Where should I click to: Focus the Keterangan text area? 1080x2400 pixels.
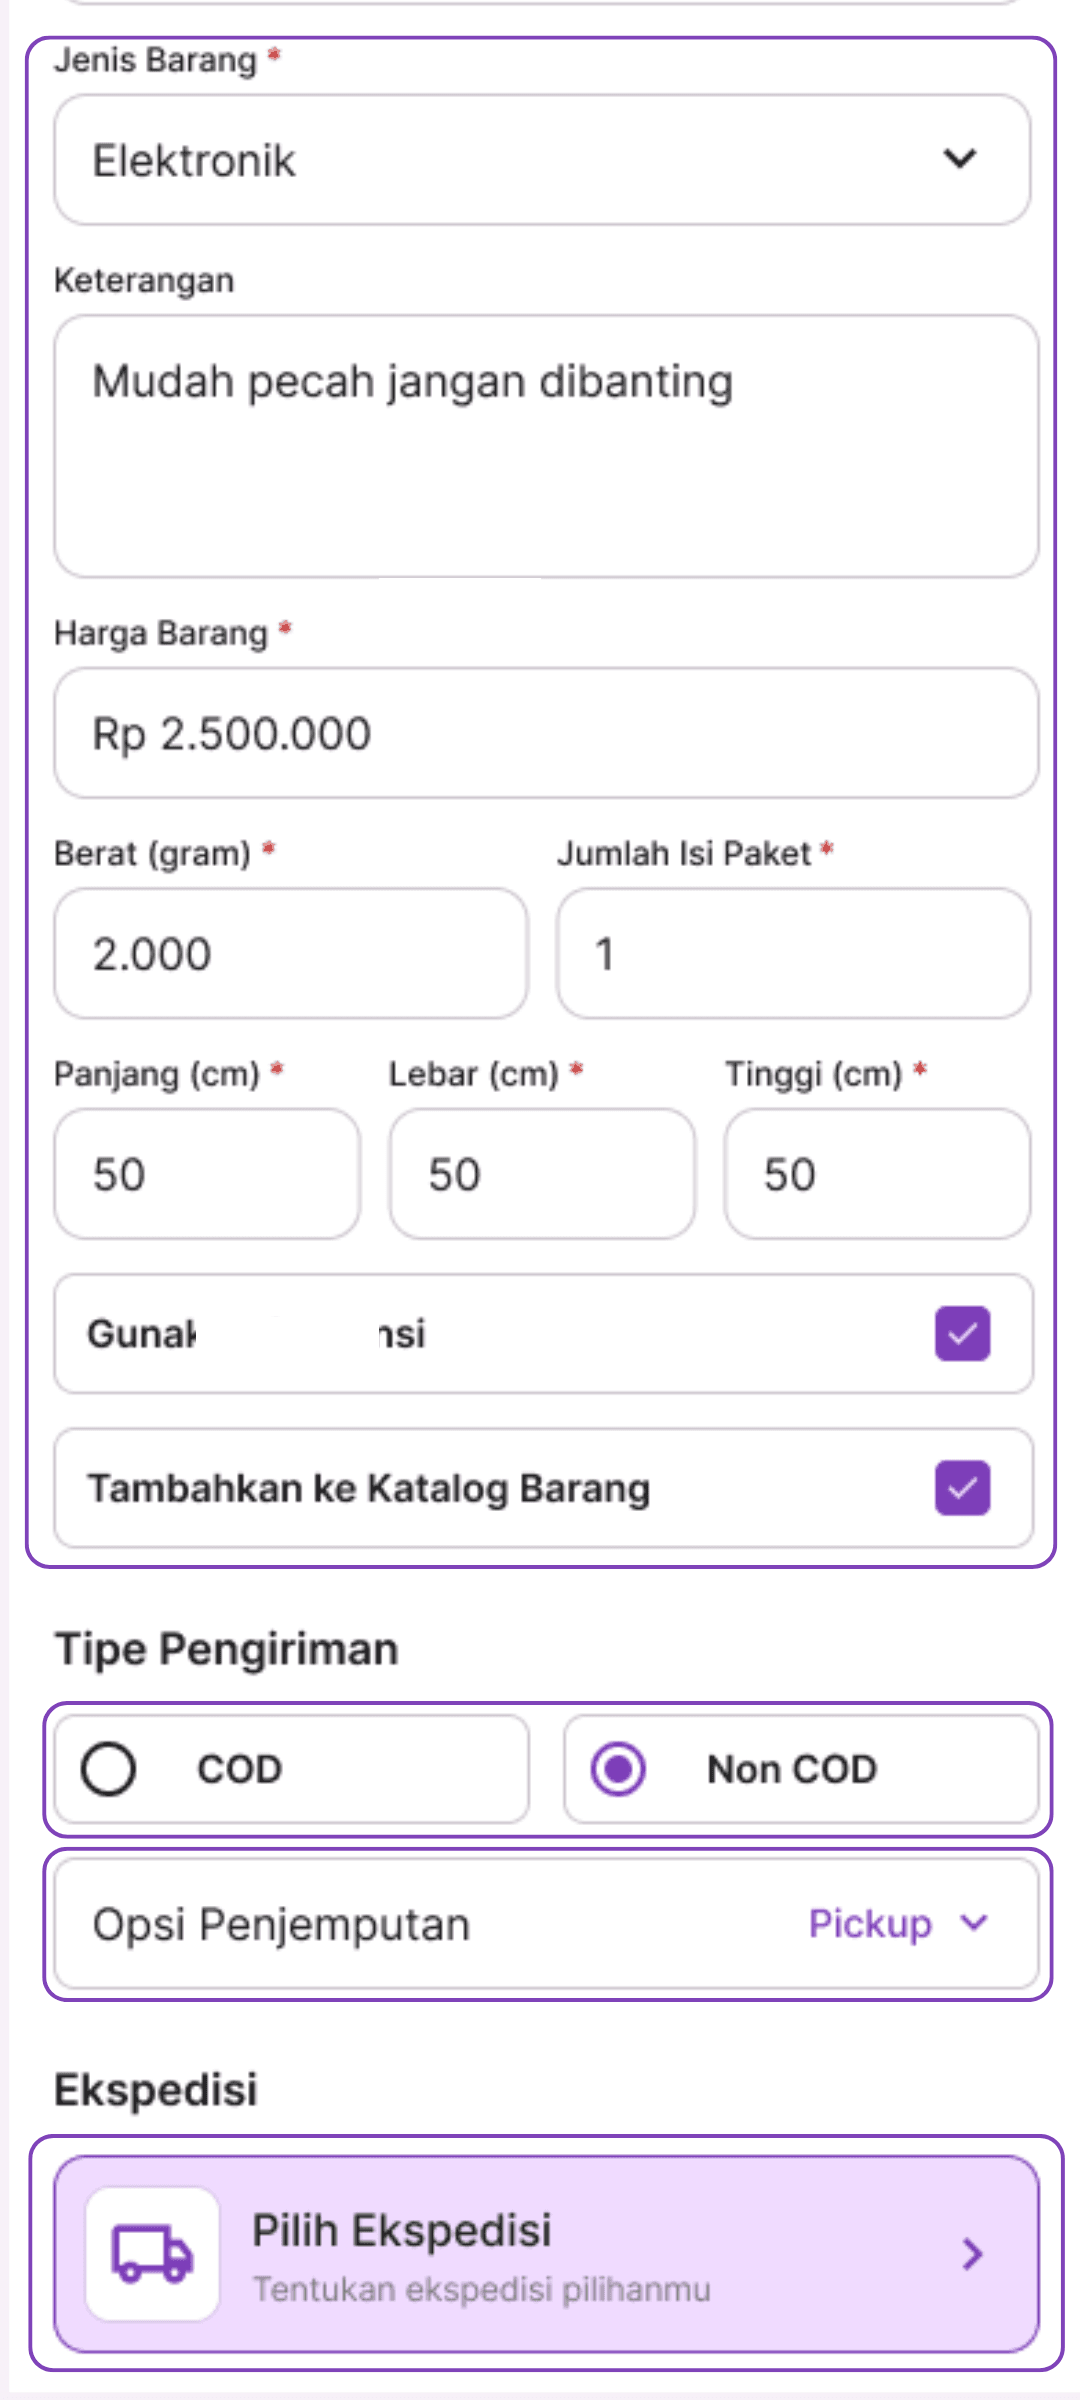(x=546, y=446)
